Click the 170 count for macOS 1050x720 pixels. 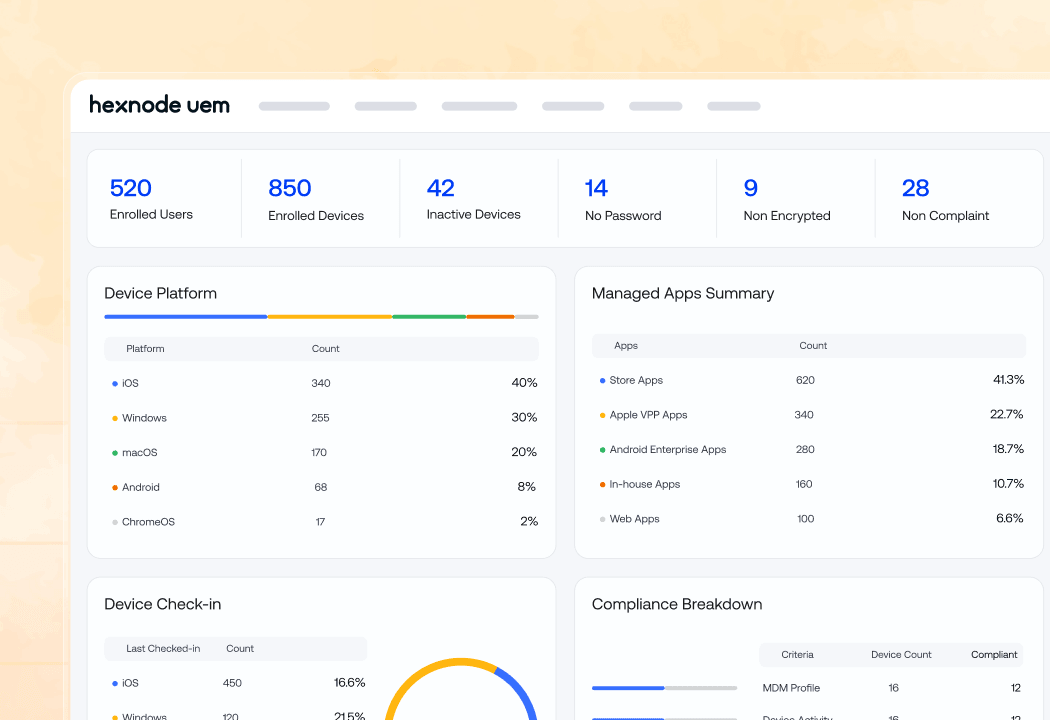(319, 453)
